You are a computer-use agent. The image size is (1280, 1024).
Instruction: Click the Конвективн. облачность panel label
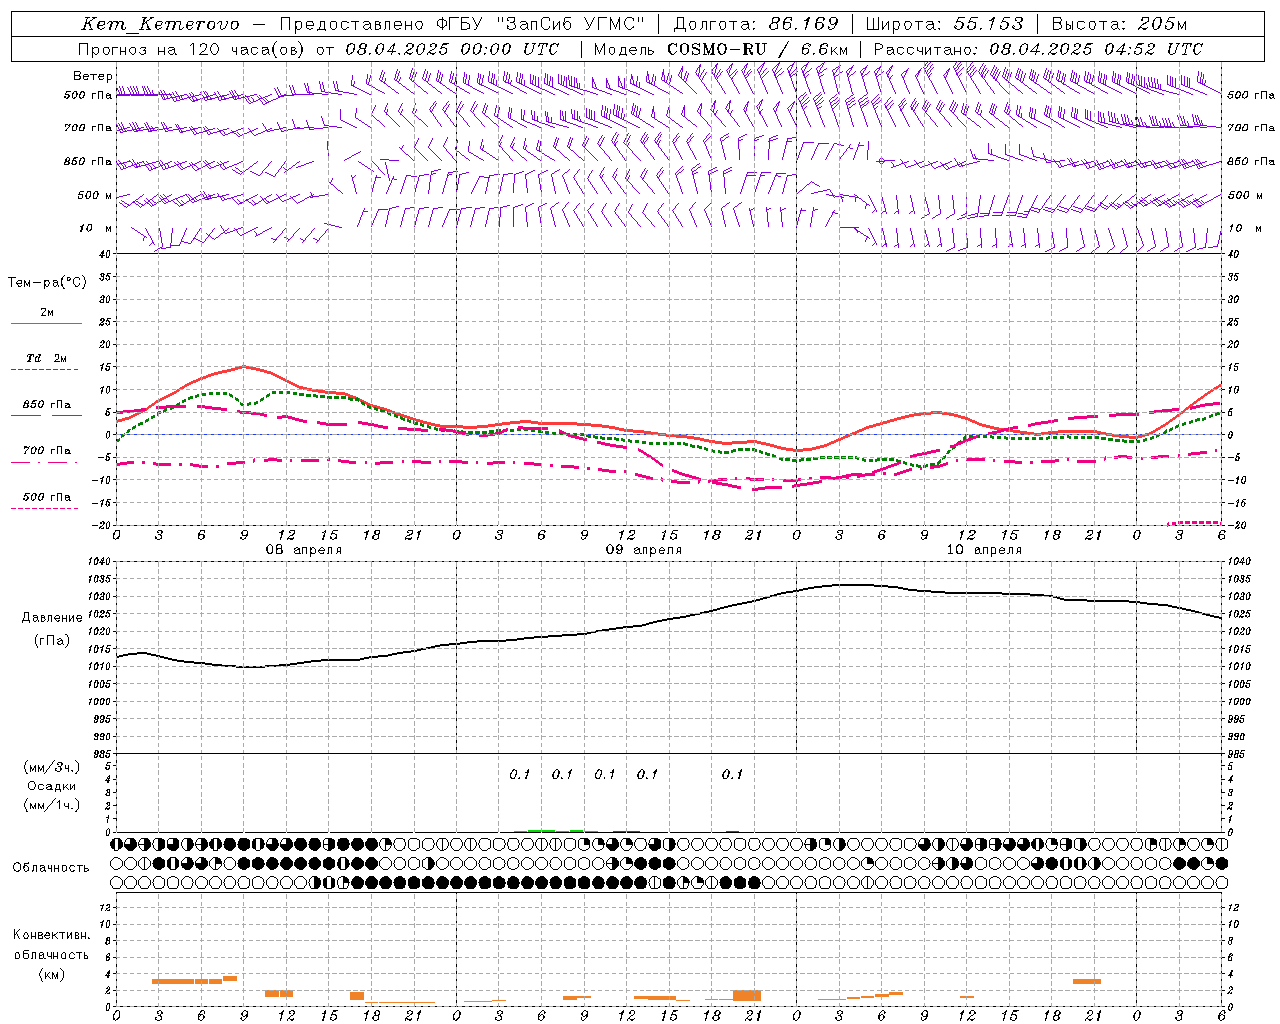[51, 945]
